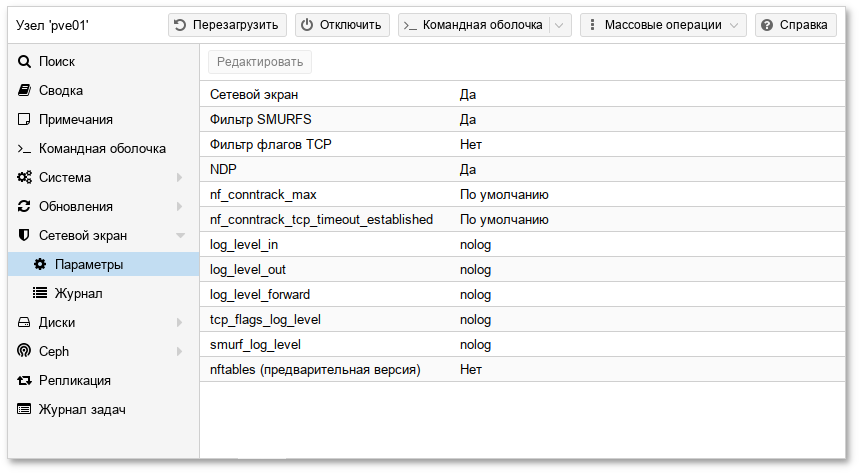Click the Ceph logo icon in sidebar
Screen dimensions: 859x473
click(24, 352)
